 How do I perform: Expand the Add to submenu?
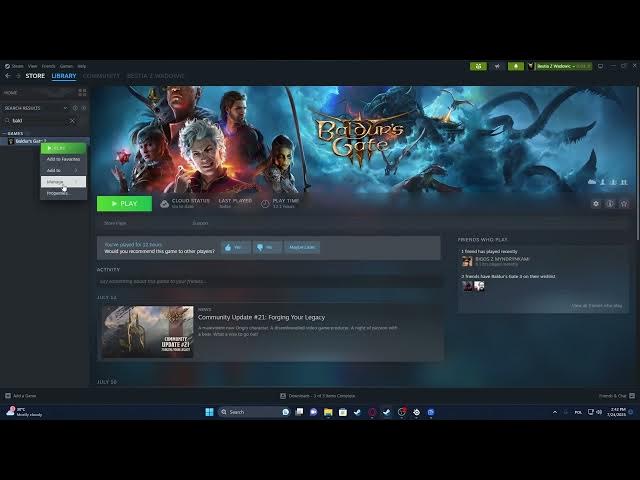pos(62,170)
